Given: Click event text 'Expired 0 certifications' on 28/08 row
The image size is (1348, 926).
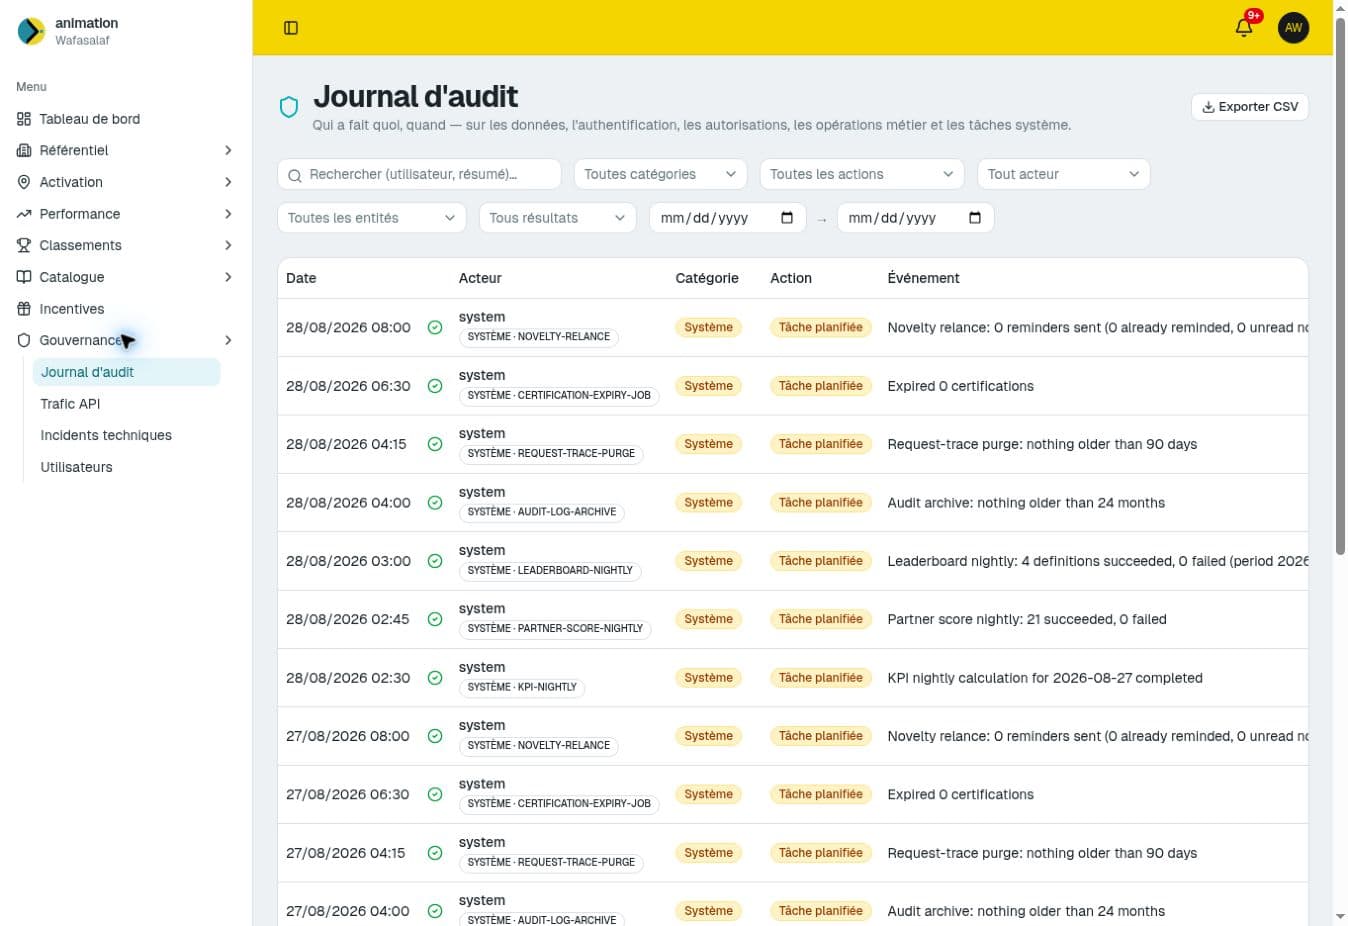Looking at the screenshot, I should (960, 386).
